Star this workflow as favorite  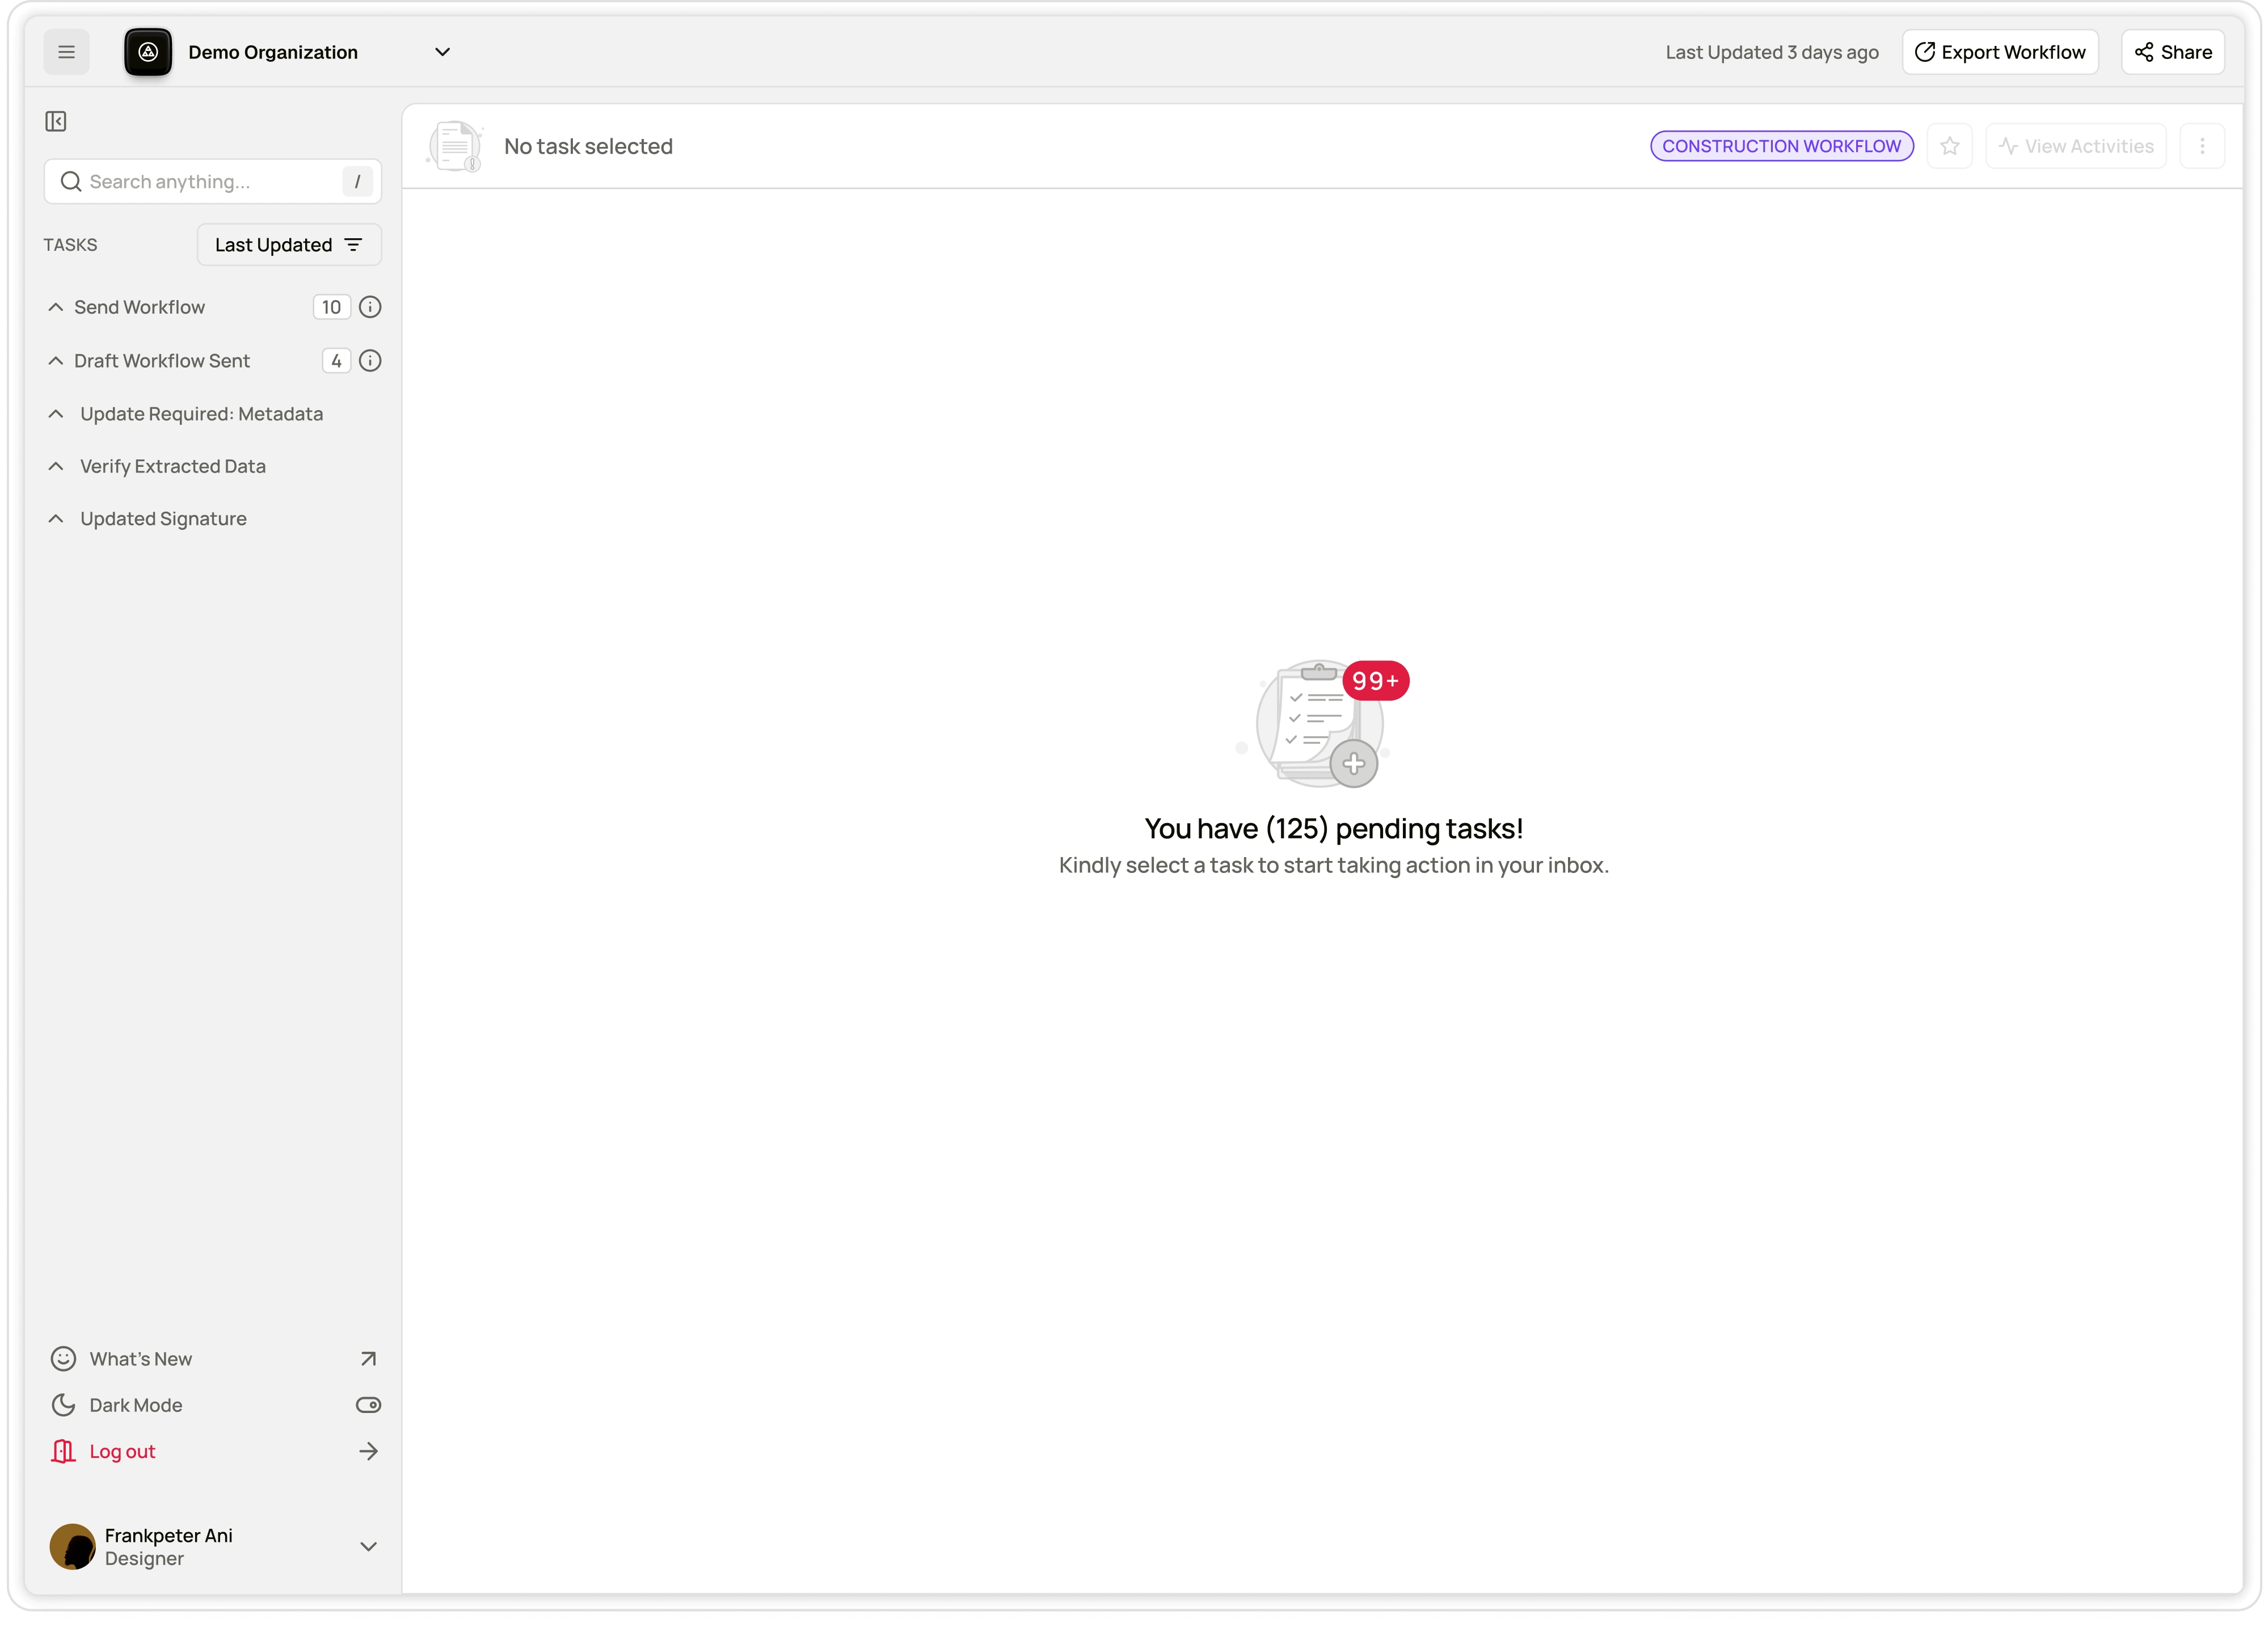pyautogui.click(x=1949, y=146)
